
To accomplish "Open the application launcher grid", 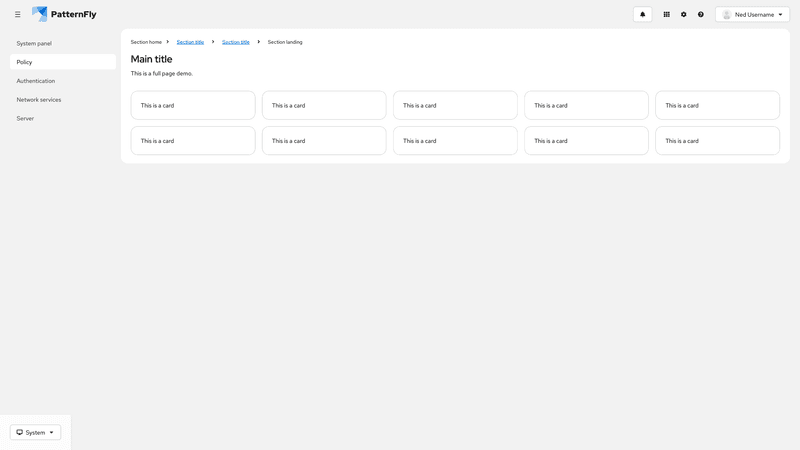I will click(667, 14).
